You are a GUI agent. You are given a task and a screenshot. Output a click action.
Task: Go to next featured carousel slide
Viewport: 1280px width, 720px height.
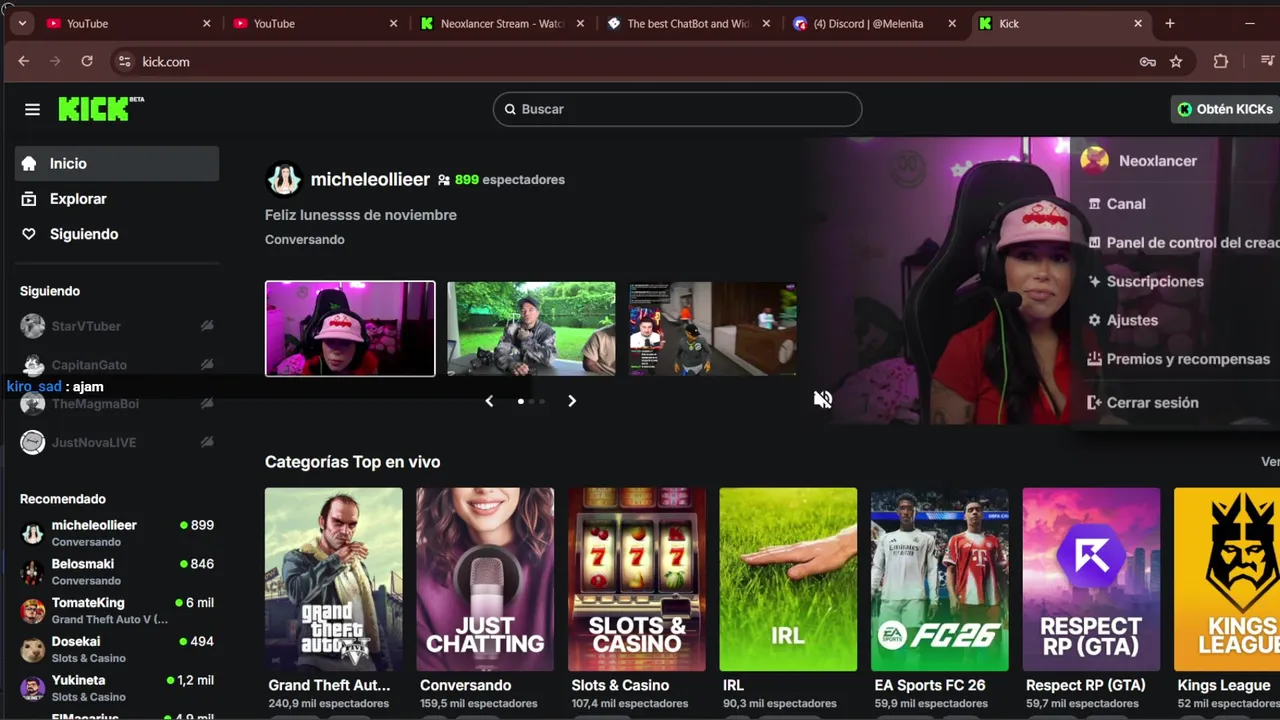pos(572,401)
